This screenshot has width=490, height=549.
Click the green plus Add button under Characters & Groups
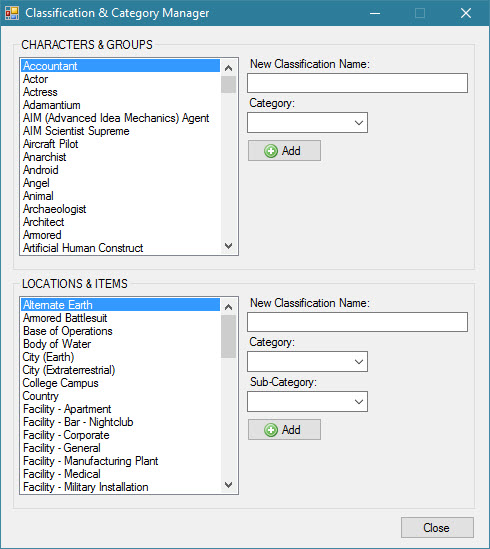[x=284, y=151]
